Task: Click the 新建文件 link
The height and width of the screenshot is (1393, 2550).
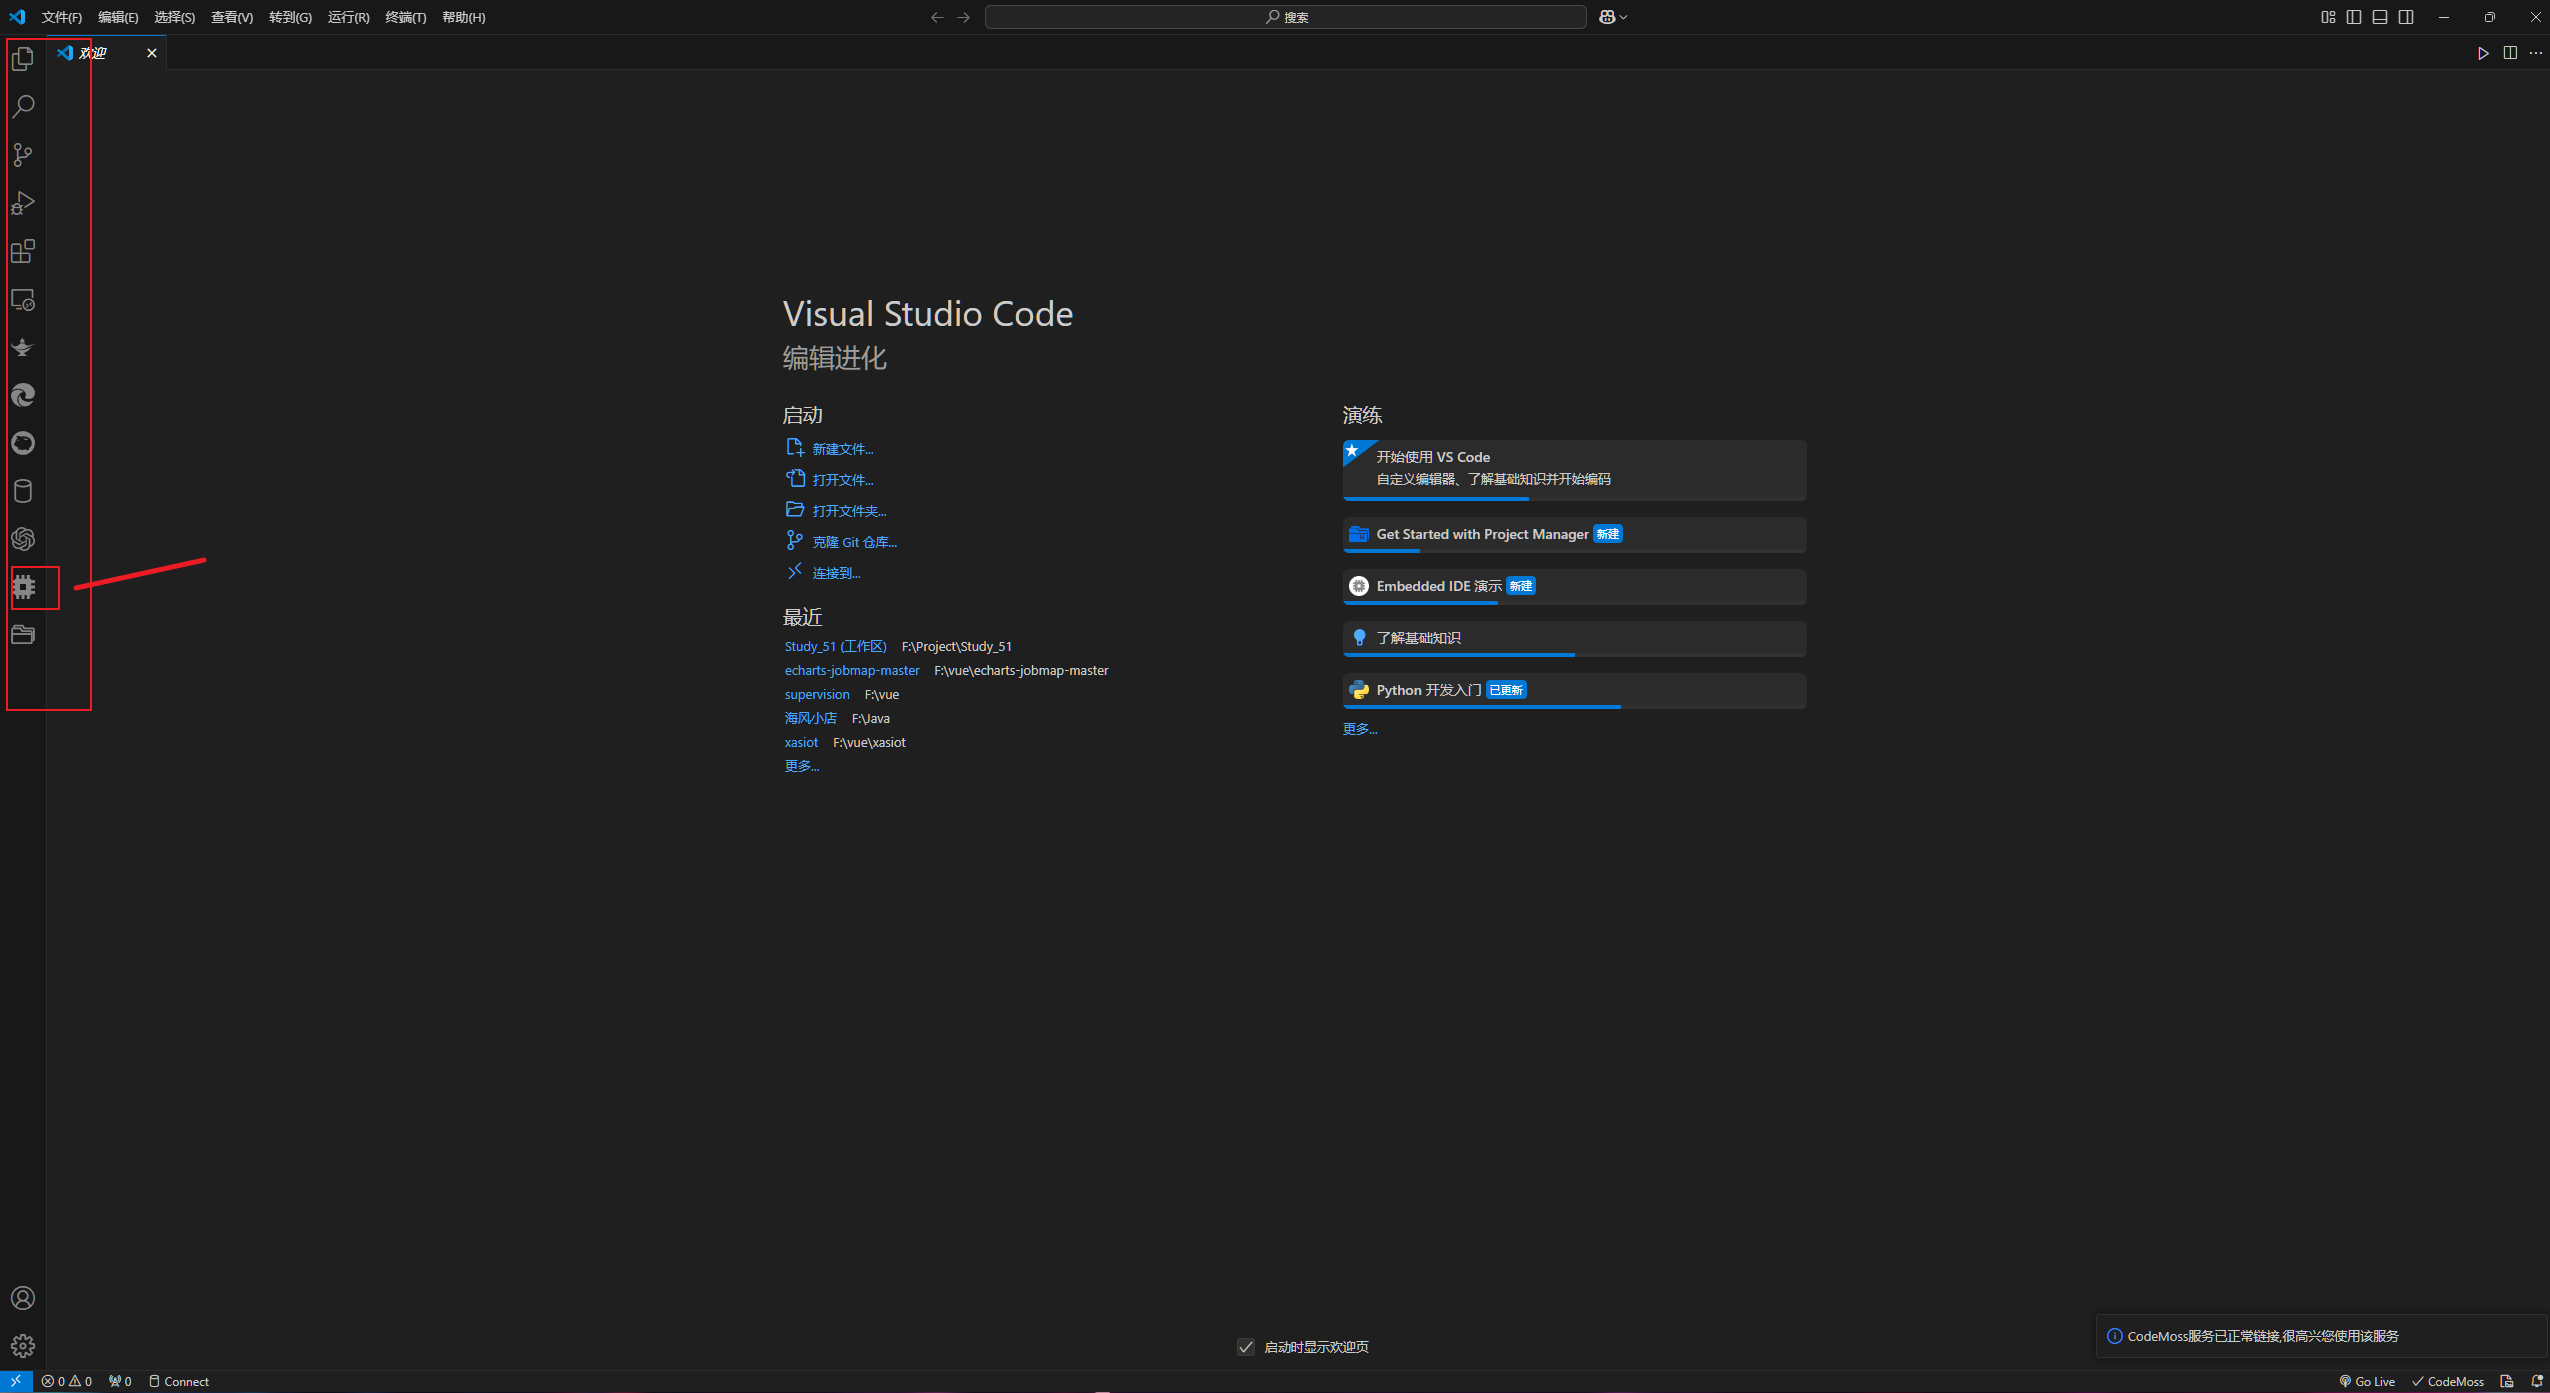Action: click(x=842, y=449)
